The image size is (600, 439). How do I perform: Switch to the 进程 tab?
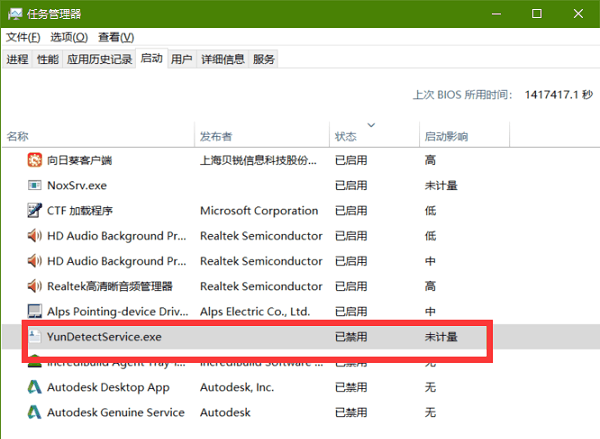tap(18, 59)
